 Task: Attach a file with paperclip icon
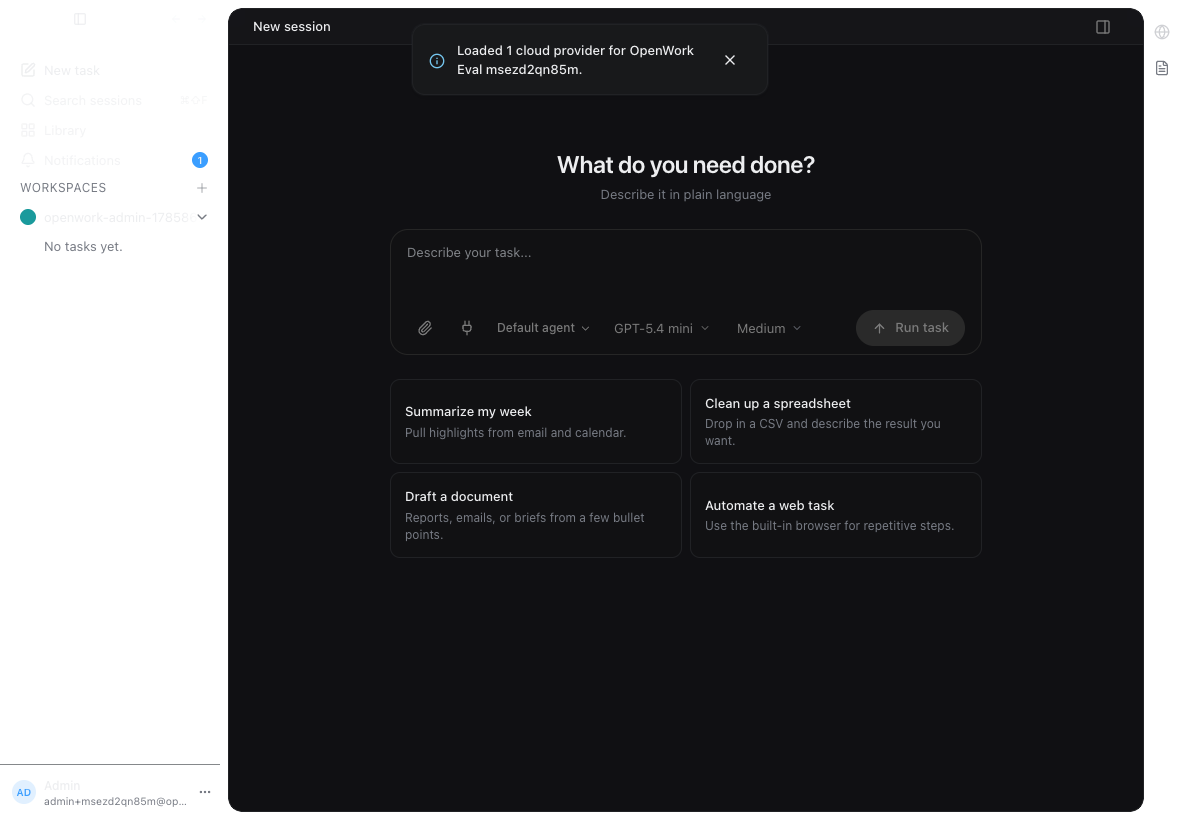(425, 328)
